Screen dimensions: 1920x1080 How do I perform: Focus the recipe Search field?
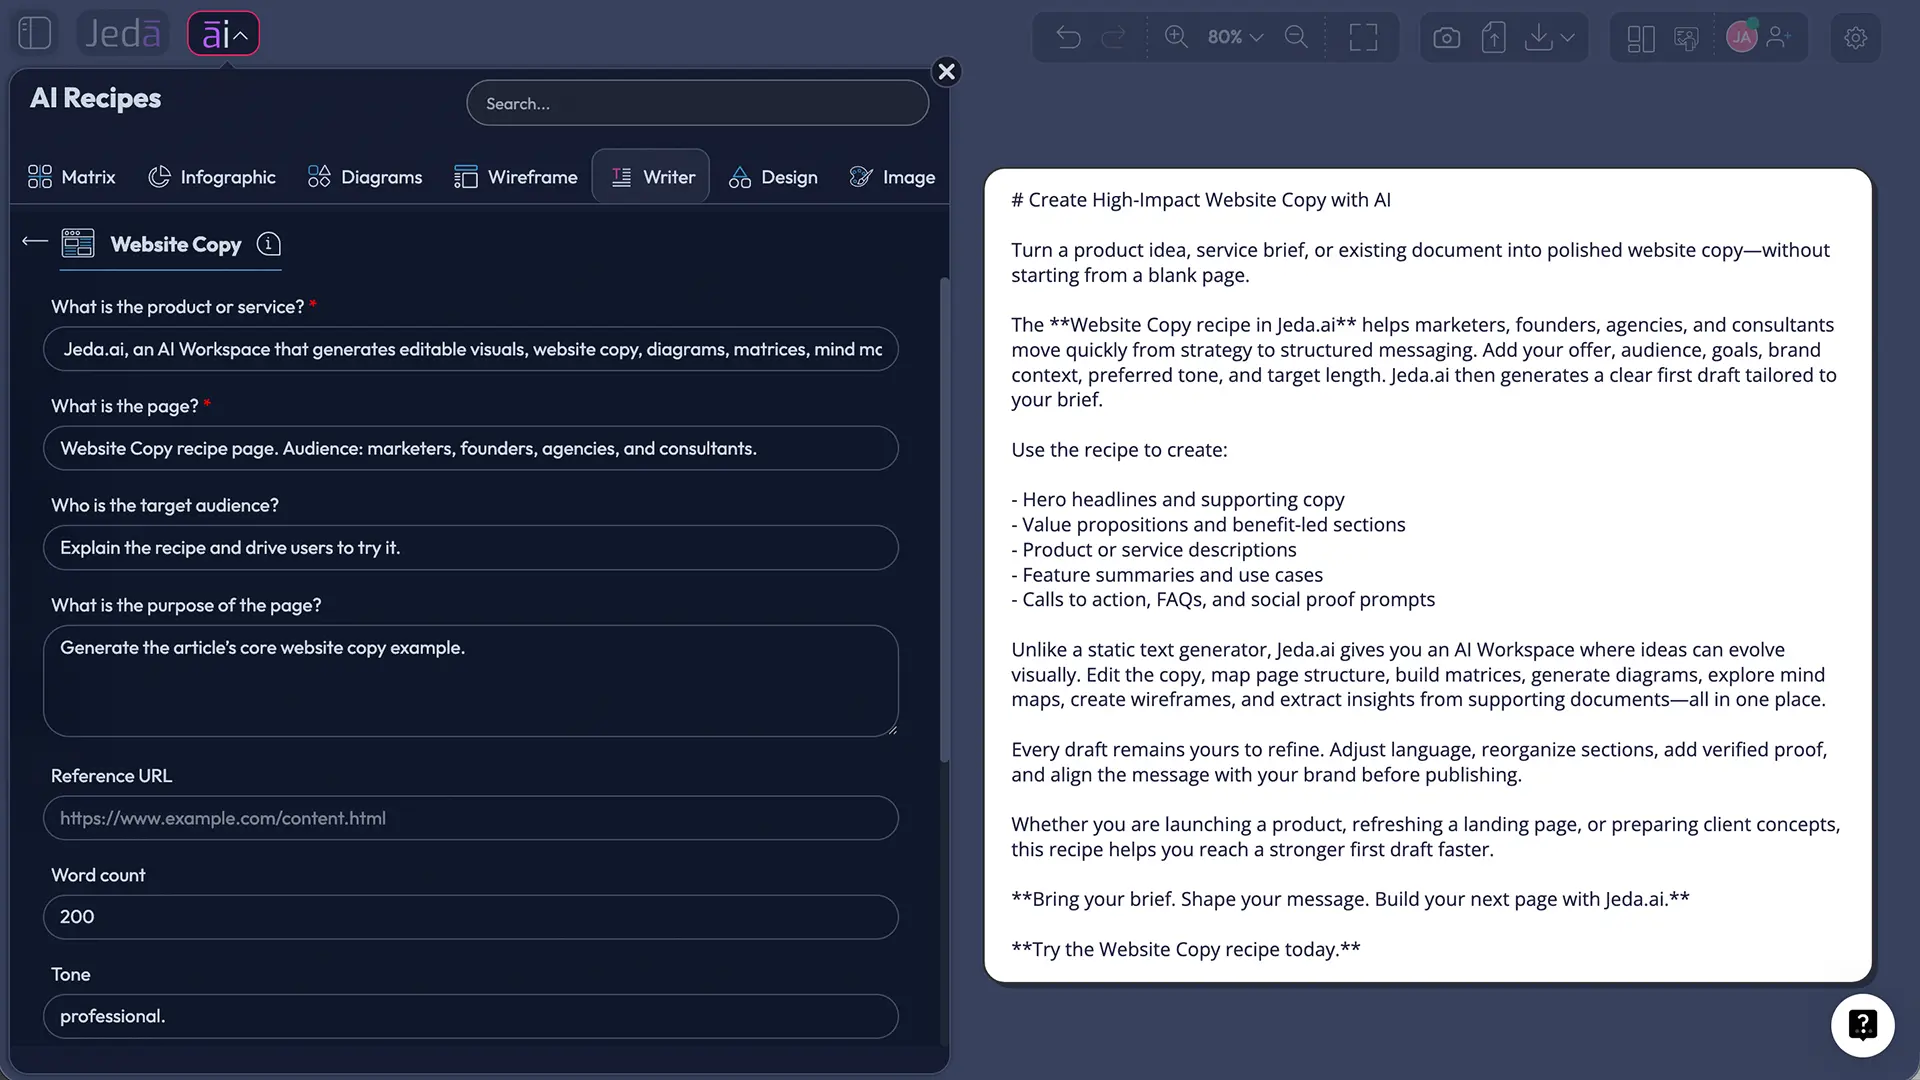697,103
